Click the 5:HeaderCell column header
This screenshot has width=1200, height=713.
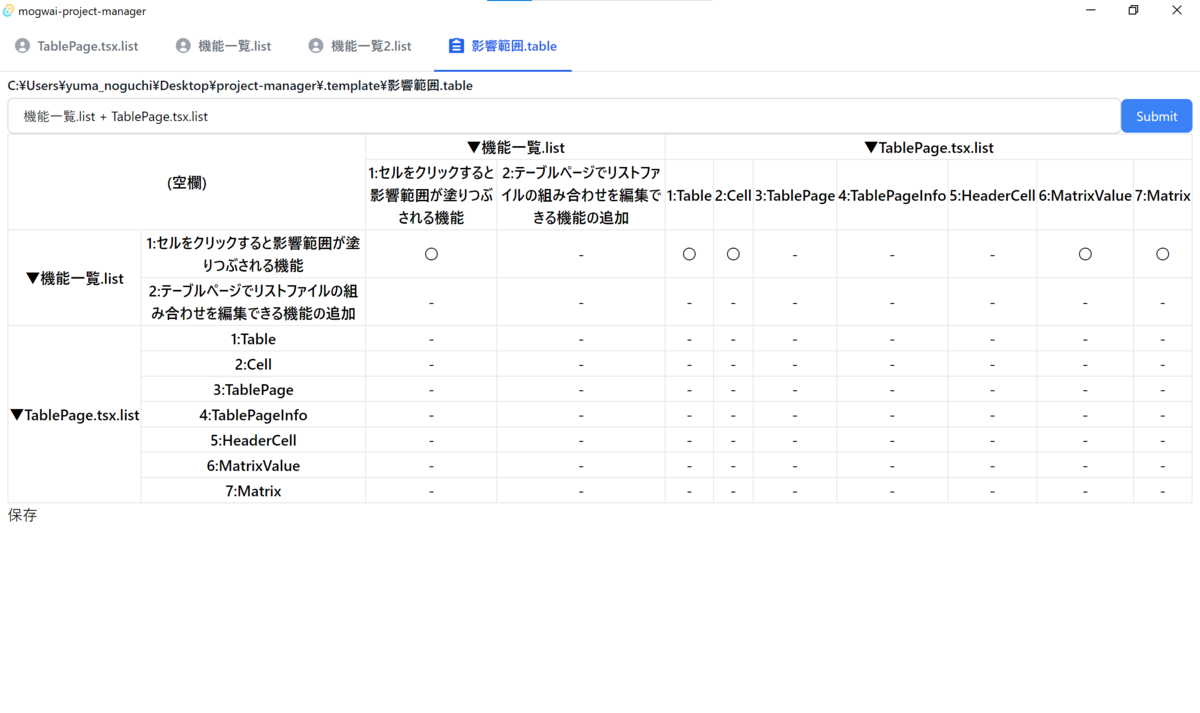click(x=992, y=196)
